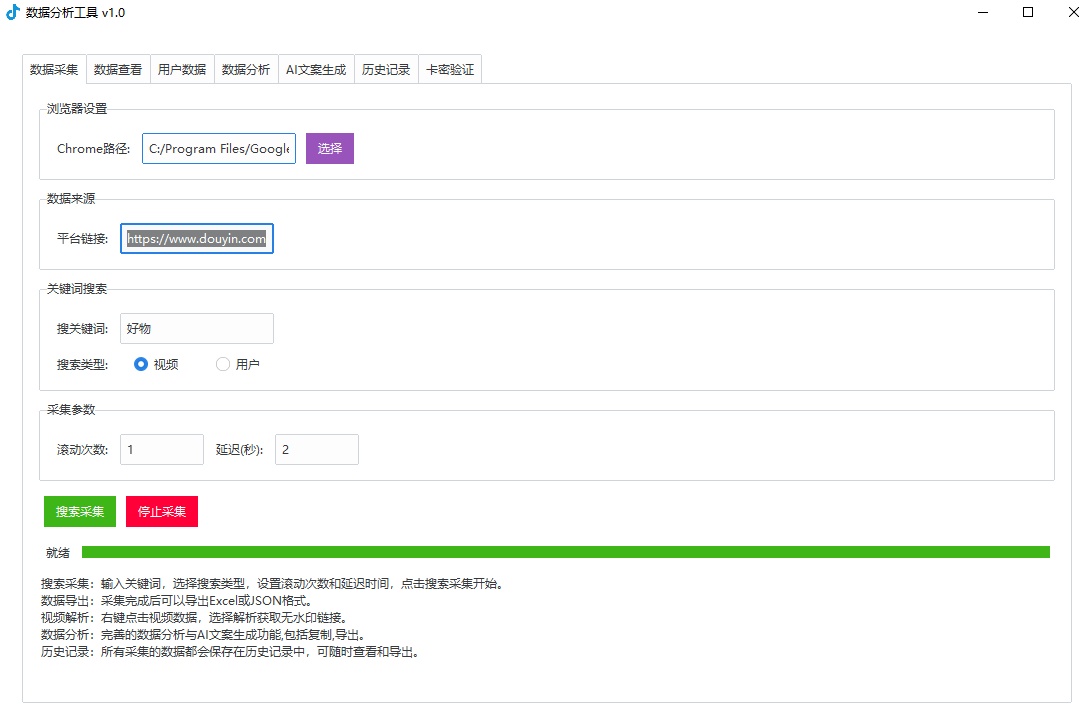Switch to the 卡密验证 tab
This screenshot has height=721, width=1085.
[x=450, y=70]
